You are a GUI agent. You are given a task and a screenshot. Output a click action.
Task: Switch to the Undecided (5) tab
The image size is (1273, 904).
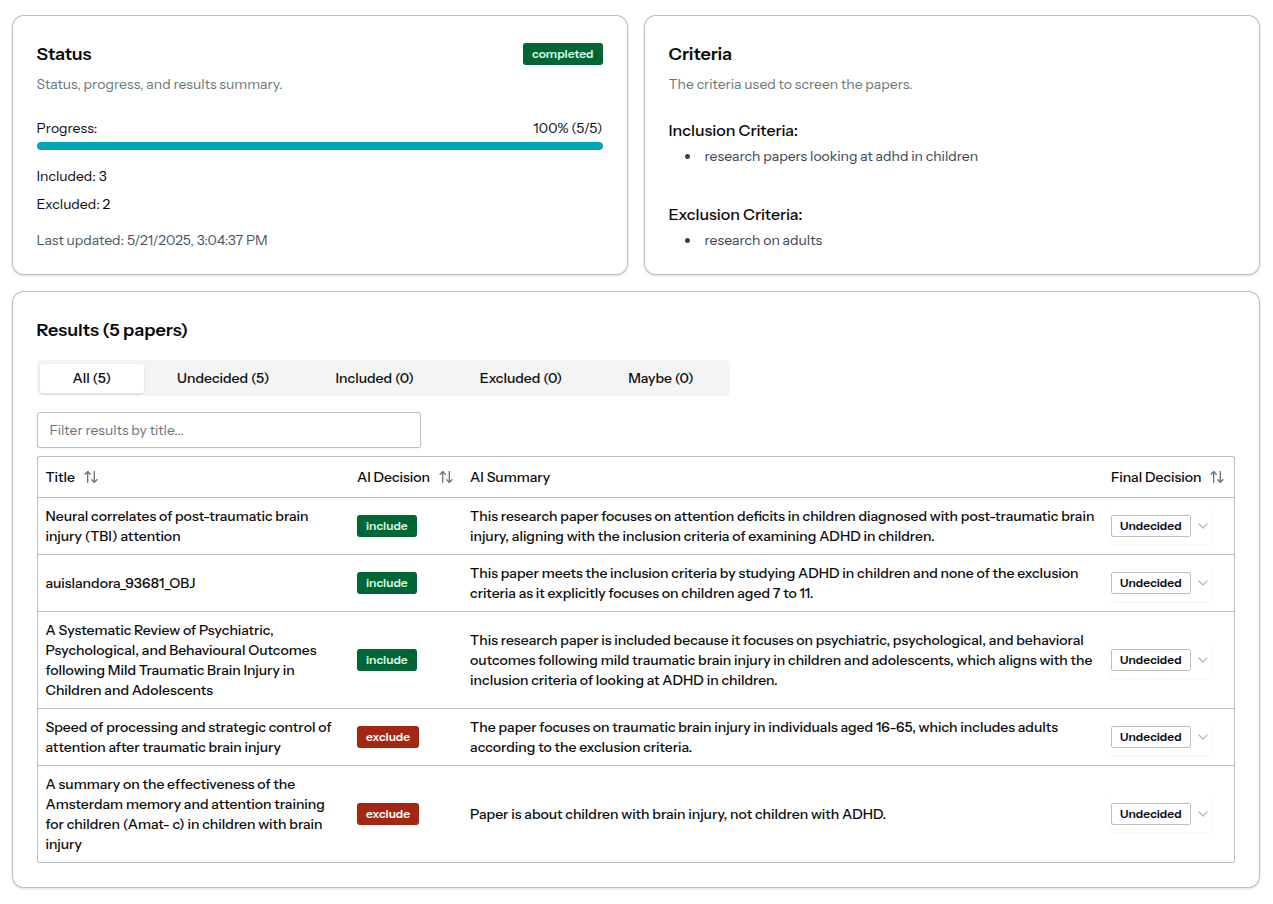pyautogui.click(x=222, y=378)
